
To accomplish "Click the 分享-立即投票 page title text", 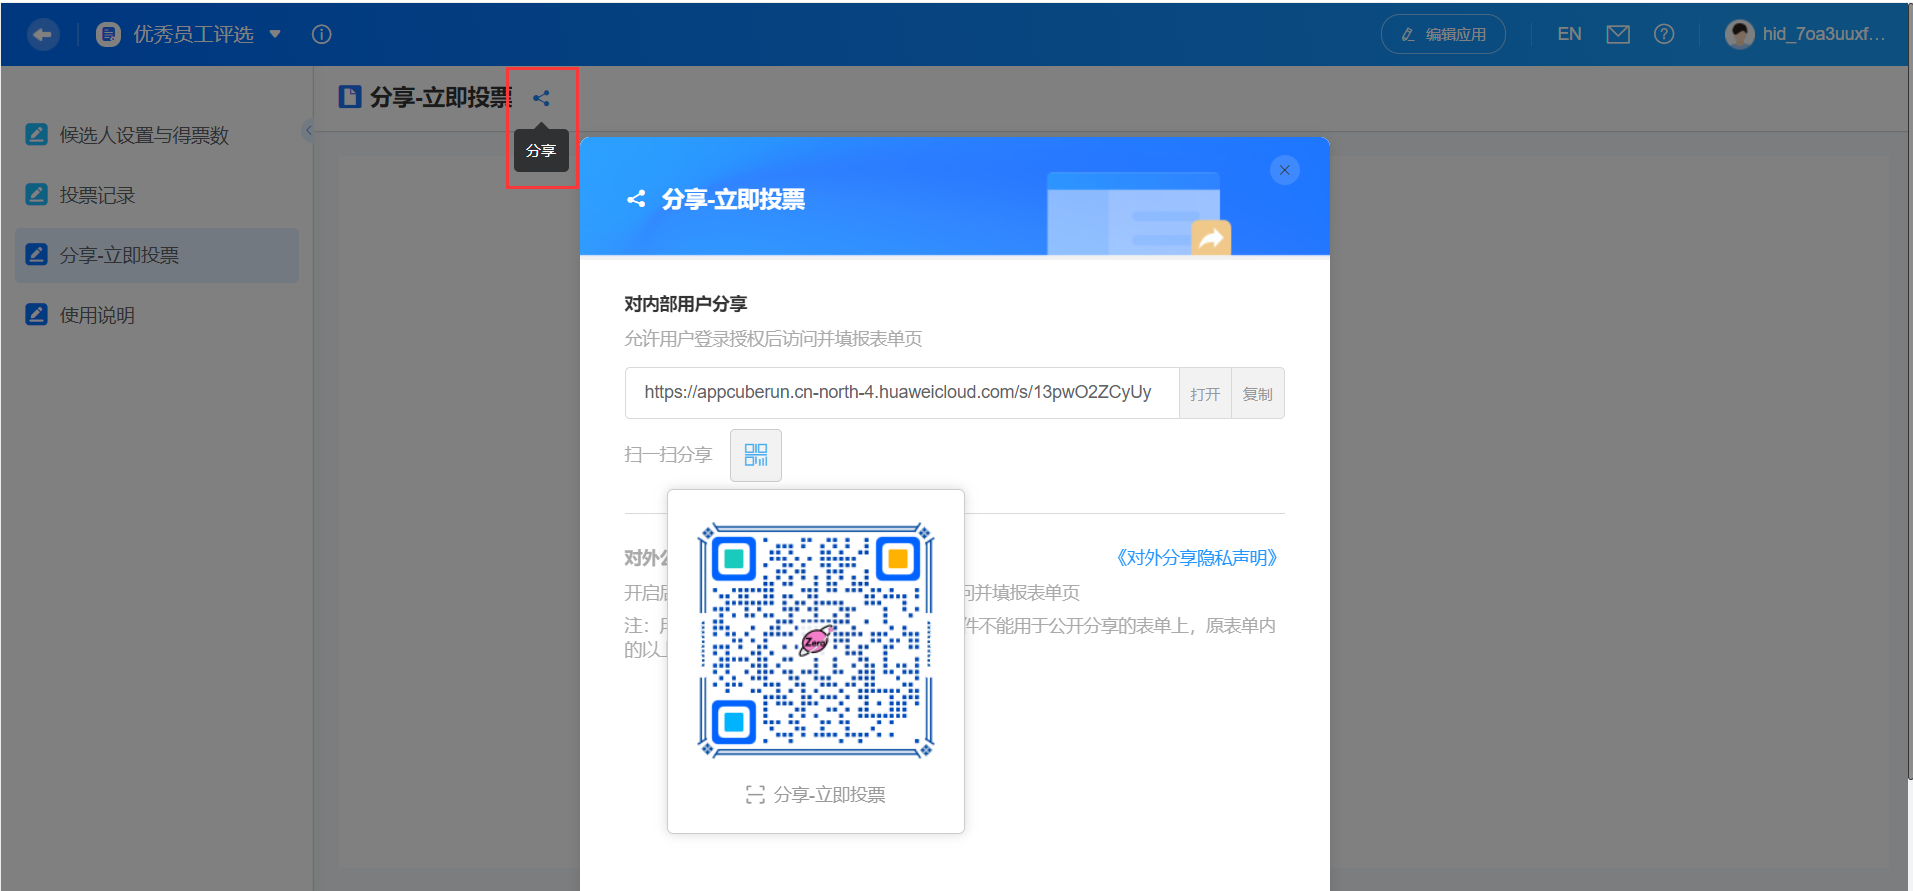I will [x=441, y=97].
